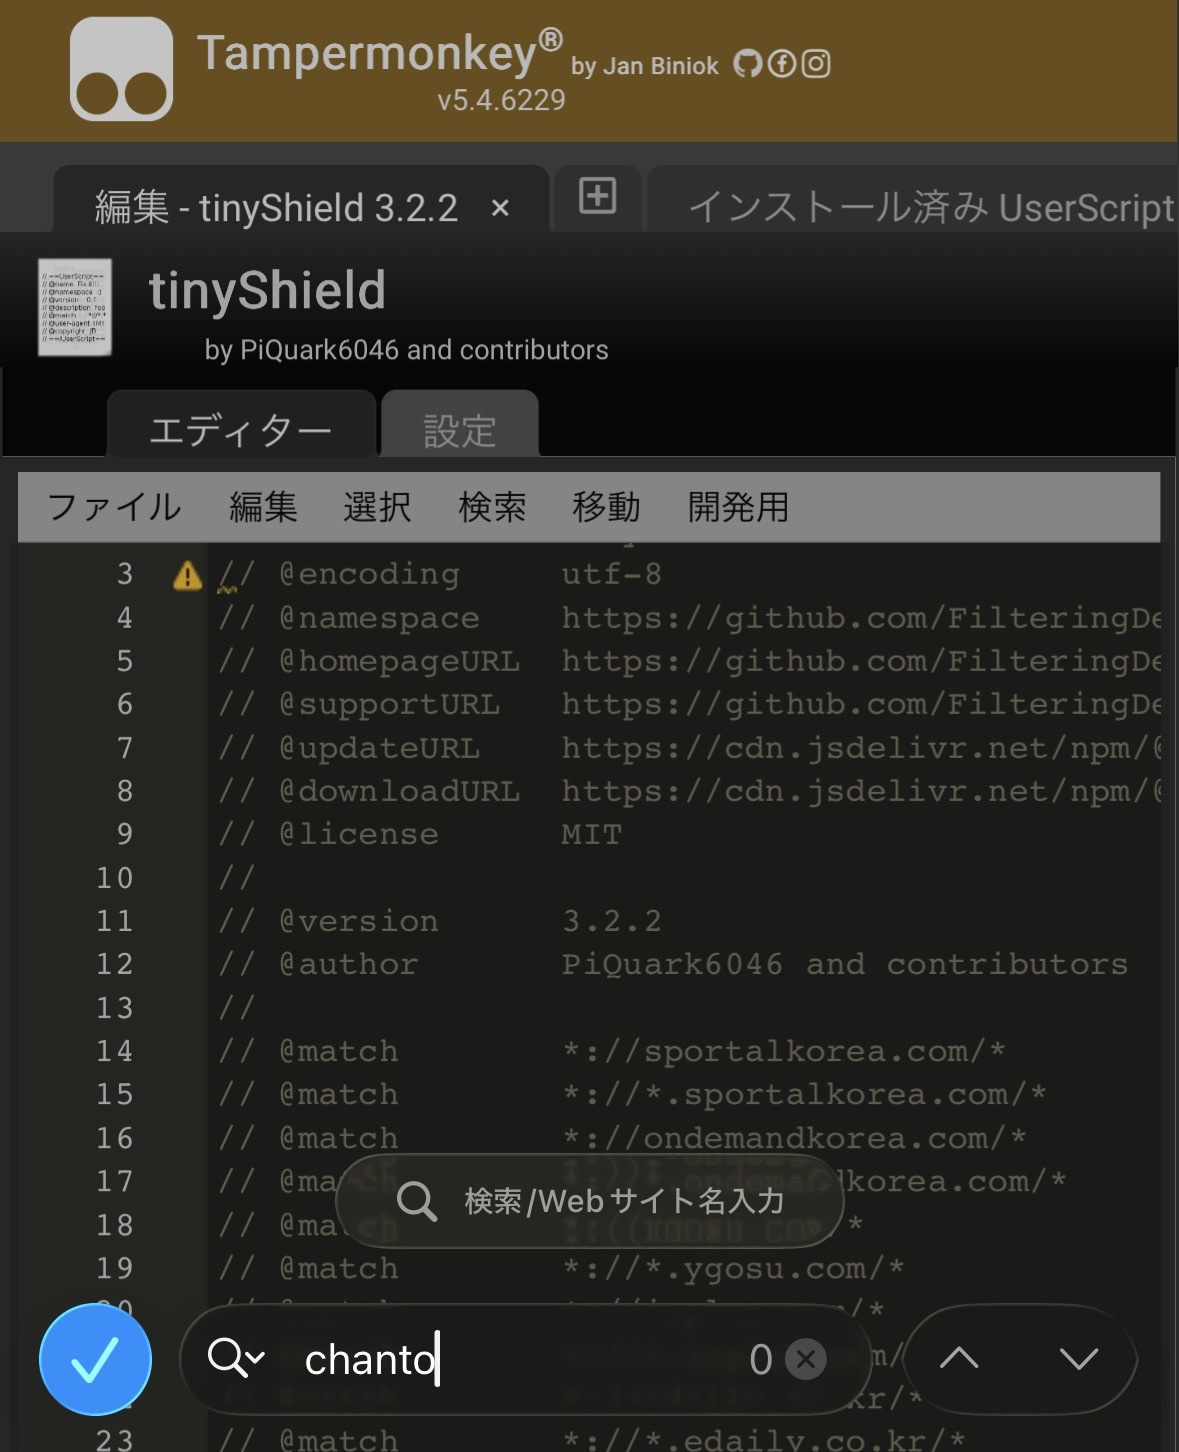Click the warning icon on line 3
The height and width of the screenshot is (1452, 1179).
pyautogui.click(x=187, y=576)
